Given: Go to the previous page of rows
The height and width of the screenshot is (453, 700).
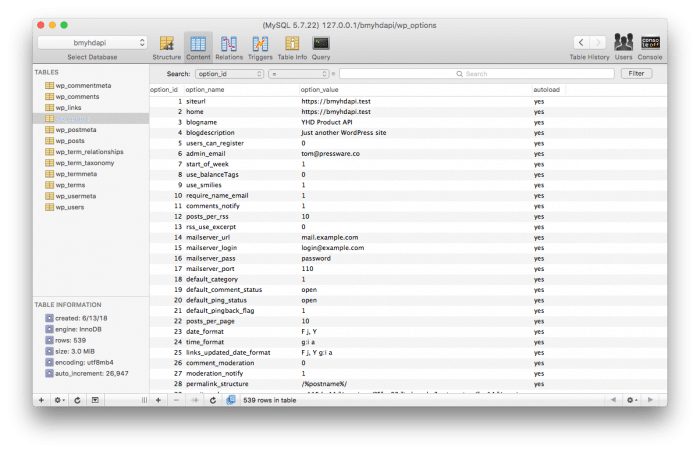Looking at the screenshot, I should [613, 400].
